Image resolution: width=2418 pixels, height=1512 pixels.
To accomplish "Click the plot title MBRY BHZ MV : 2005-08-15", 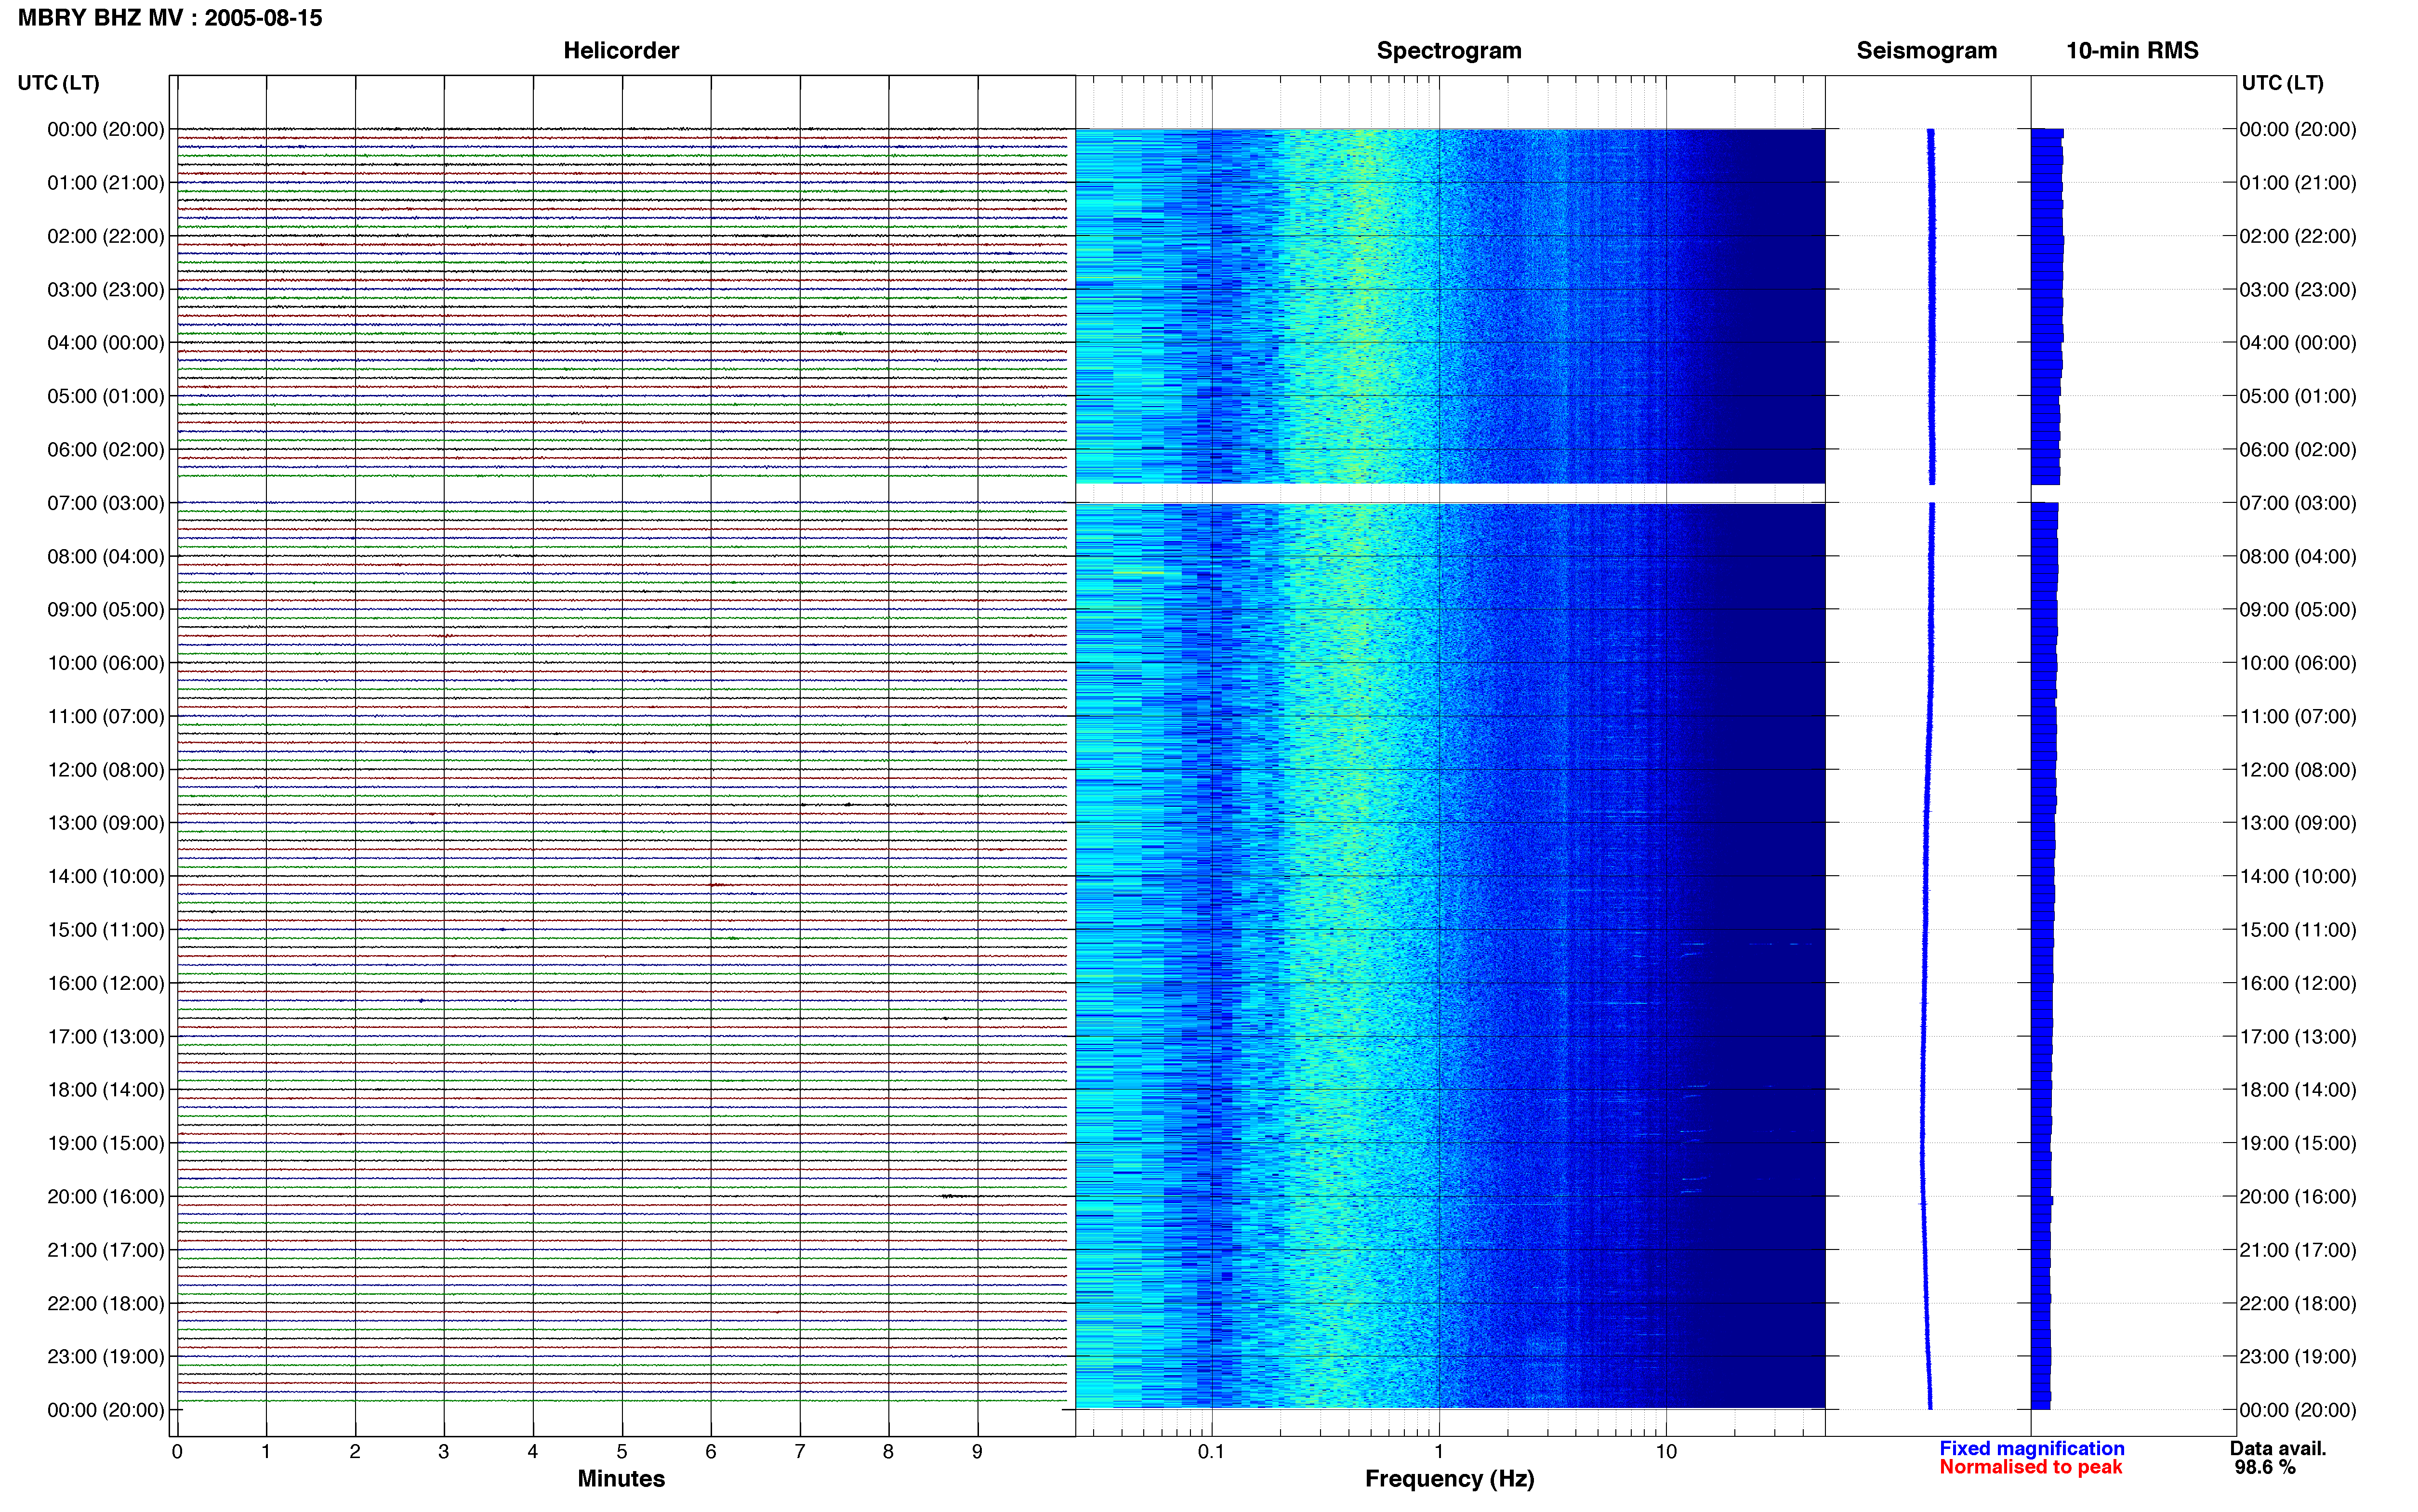I will pos(170,18).
